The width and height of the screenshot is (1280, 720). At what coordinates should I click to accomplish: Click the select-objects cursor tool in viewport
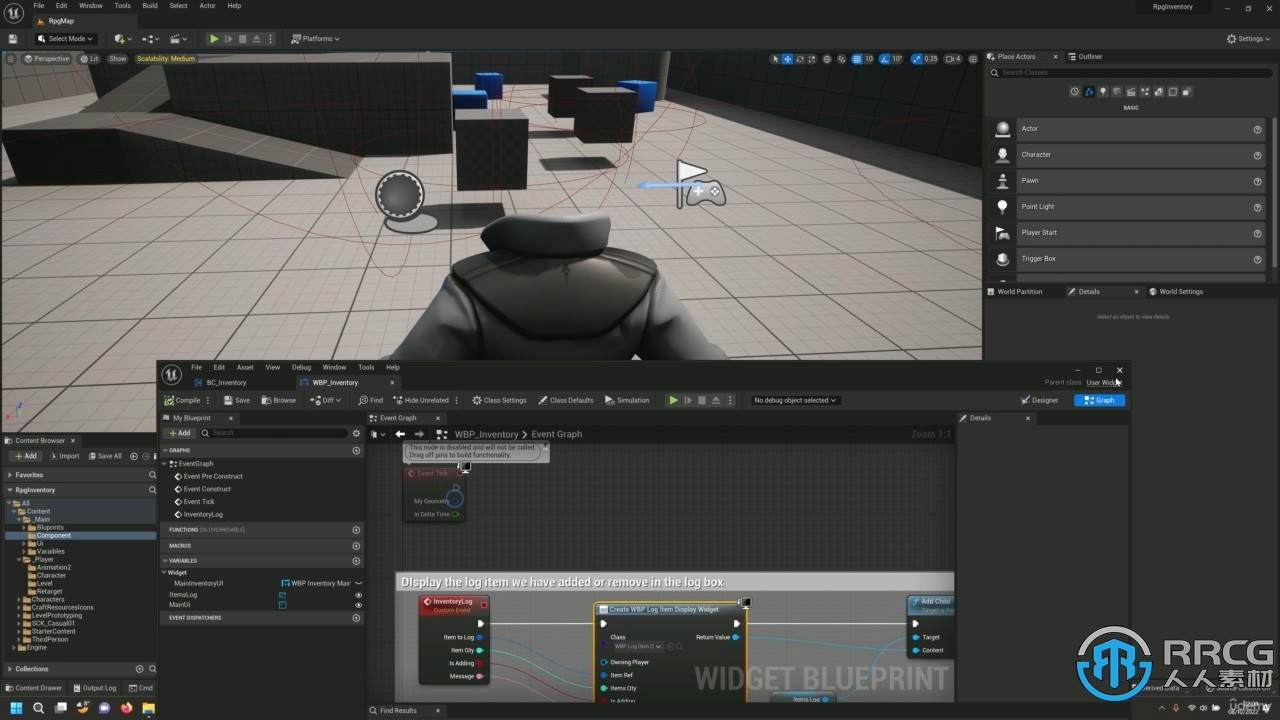click(x=775, y=59)
